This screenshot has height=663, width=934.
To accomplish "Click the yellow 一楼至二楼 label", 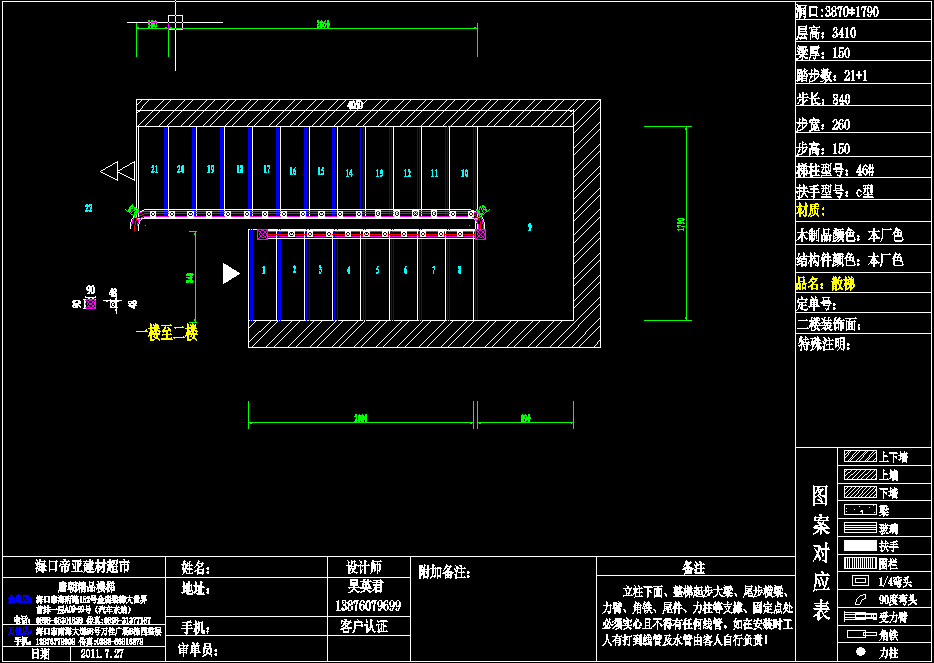I will 167,334.
